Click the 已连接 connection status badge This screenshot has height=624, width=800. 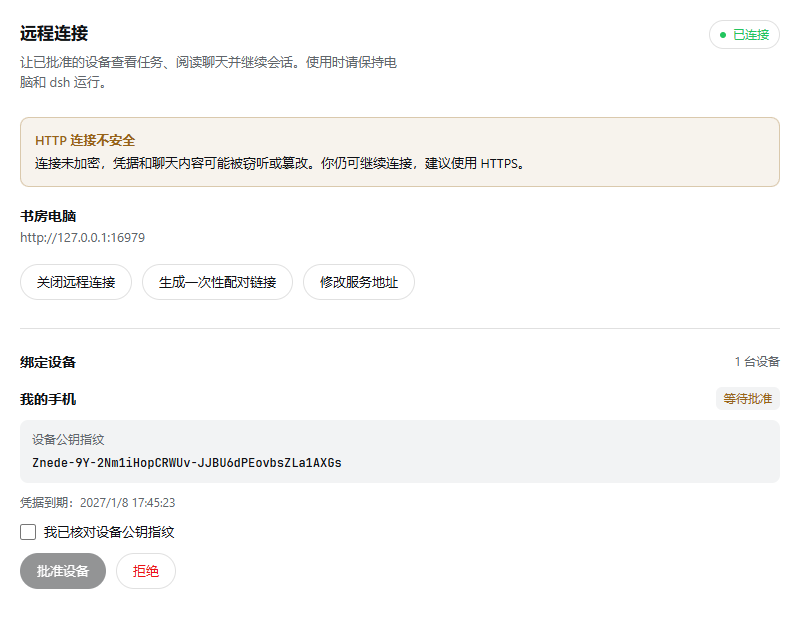(x=744, y=35)
